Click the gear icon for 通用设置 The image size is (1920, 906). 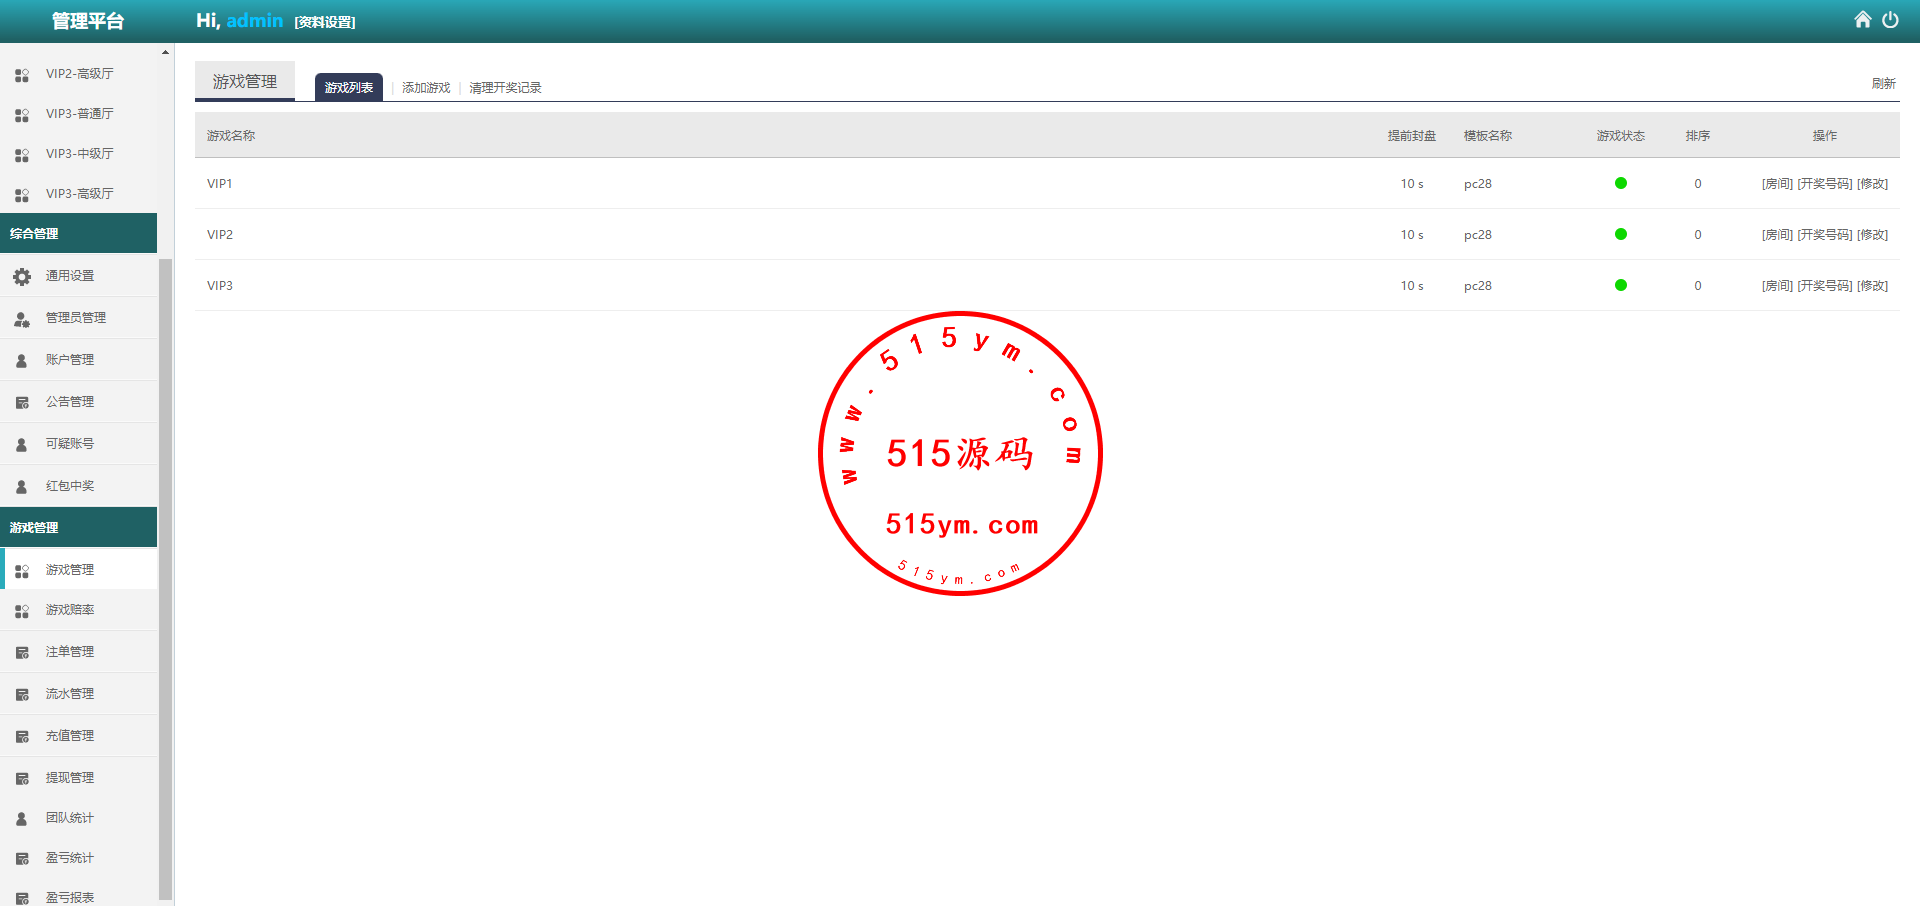coord(22,276)
